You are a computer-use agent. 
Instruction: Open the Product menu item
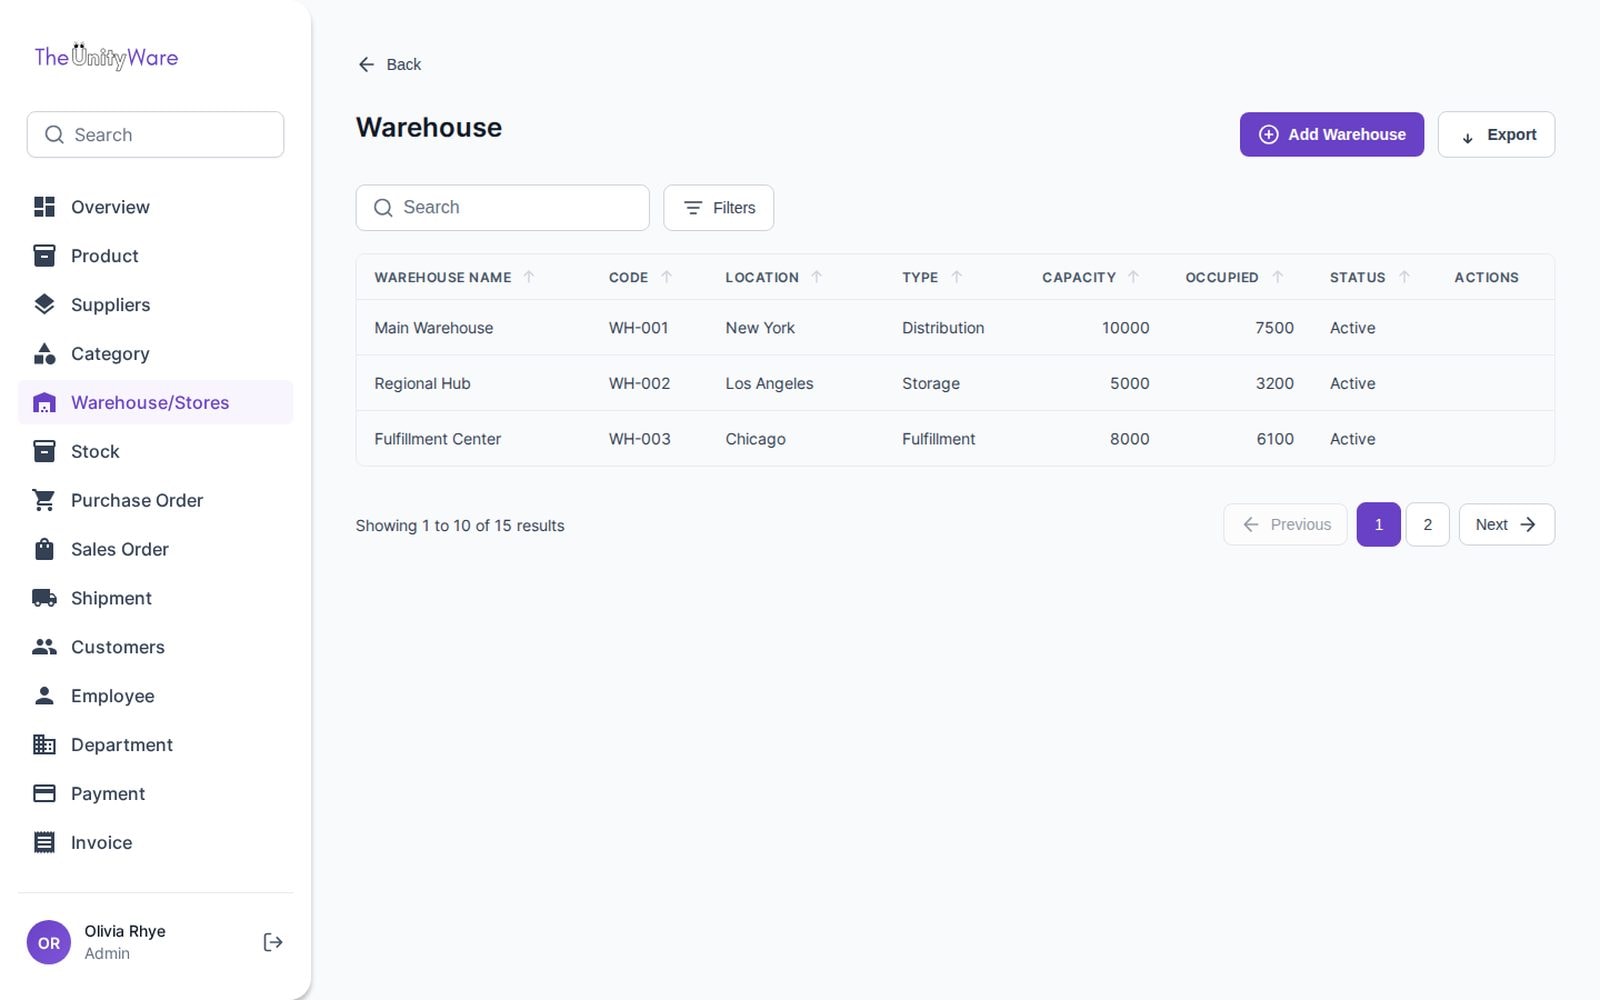(155, 256)
